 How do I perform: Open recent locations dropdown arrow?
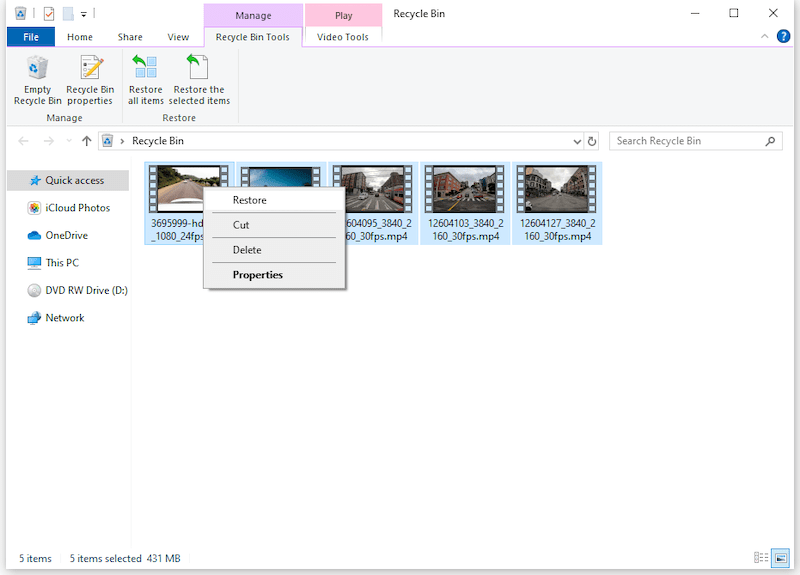tap(69, 141)
